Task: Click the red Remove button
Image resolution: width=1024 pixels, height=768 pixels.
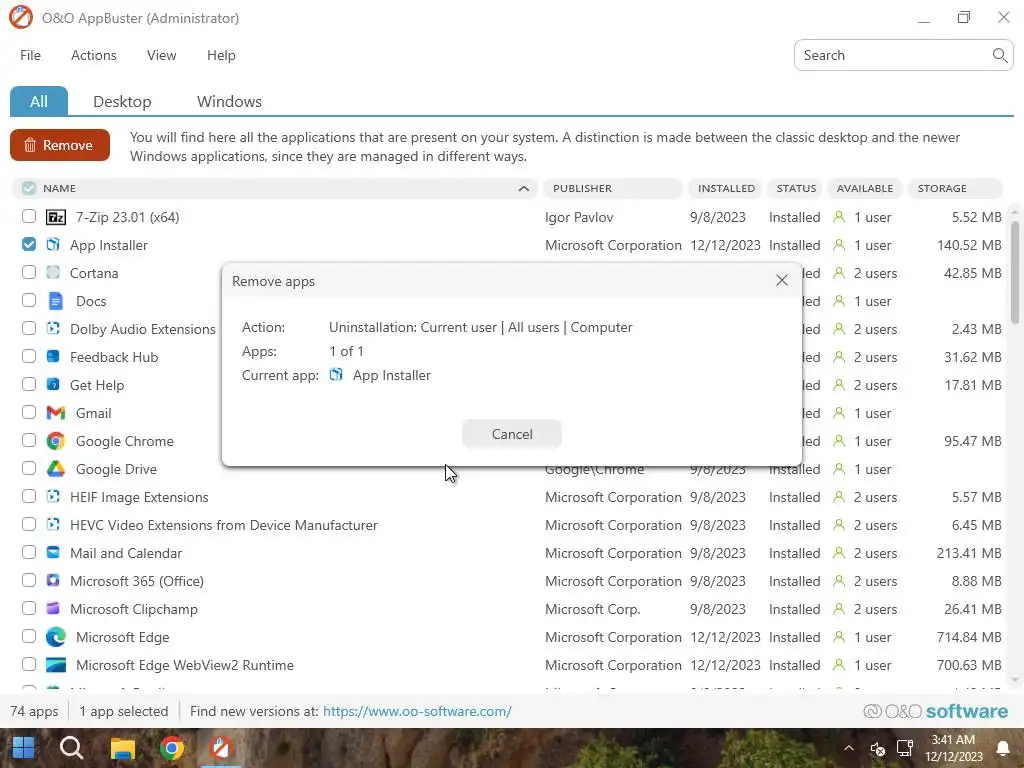Action: click(59, 145)
